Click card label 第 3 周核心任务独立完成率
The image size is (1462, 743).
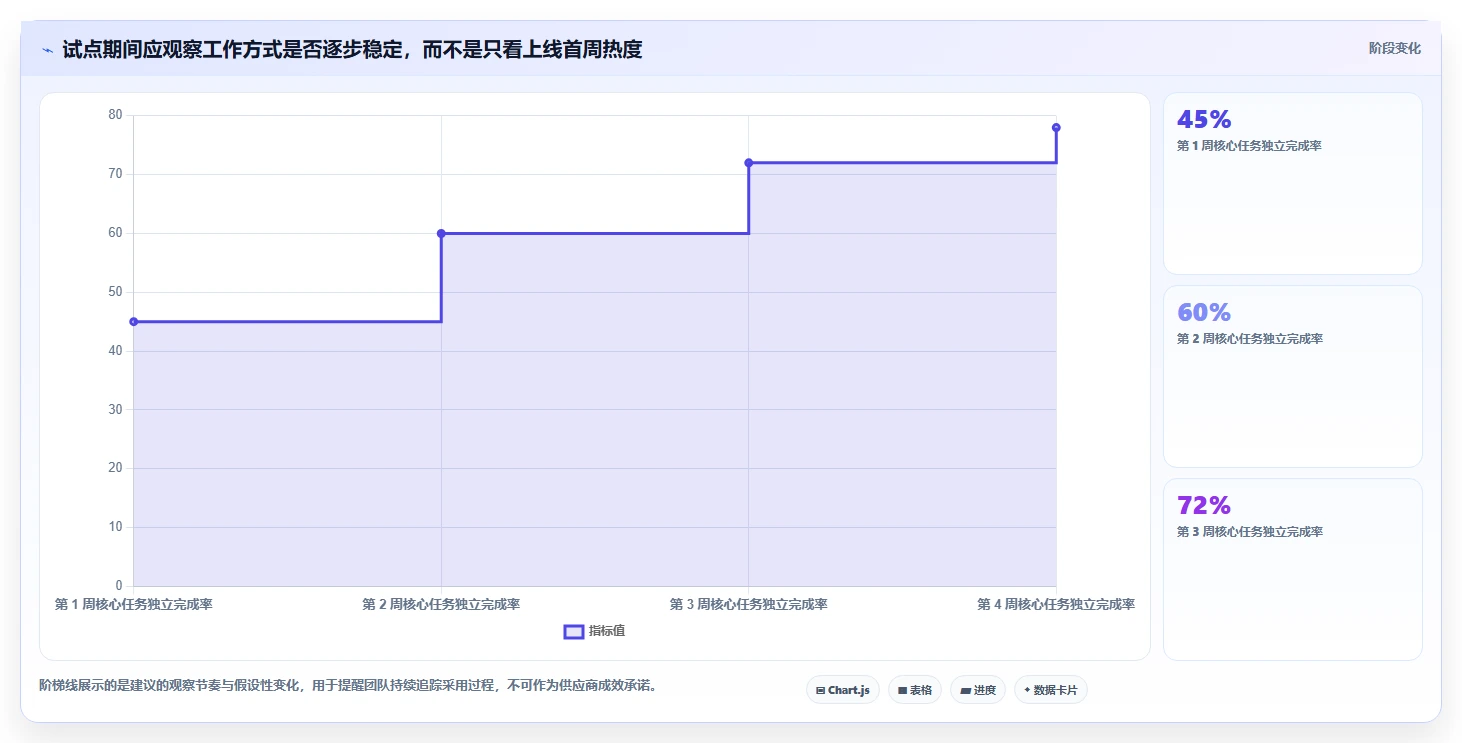[x=1250, y=532]
